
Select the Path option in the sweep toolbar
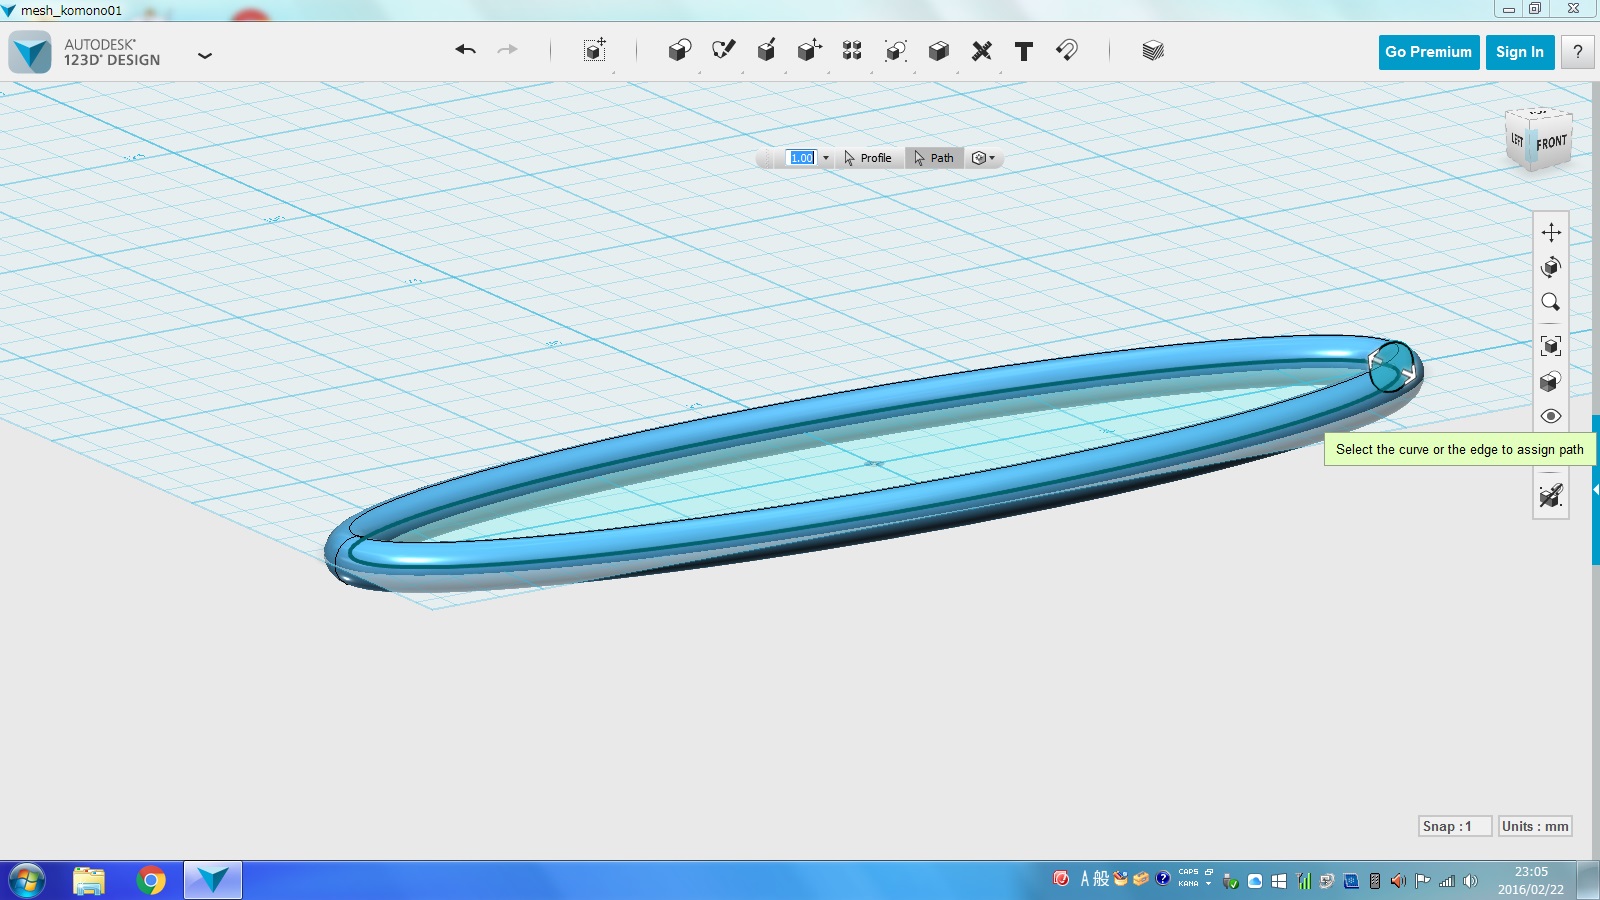point(934,158)
